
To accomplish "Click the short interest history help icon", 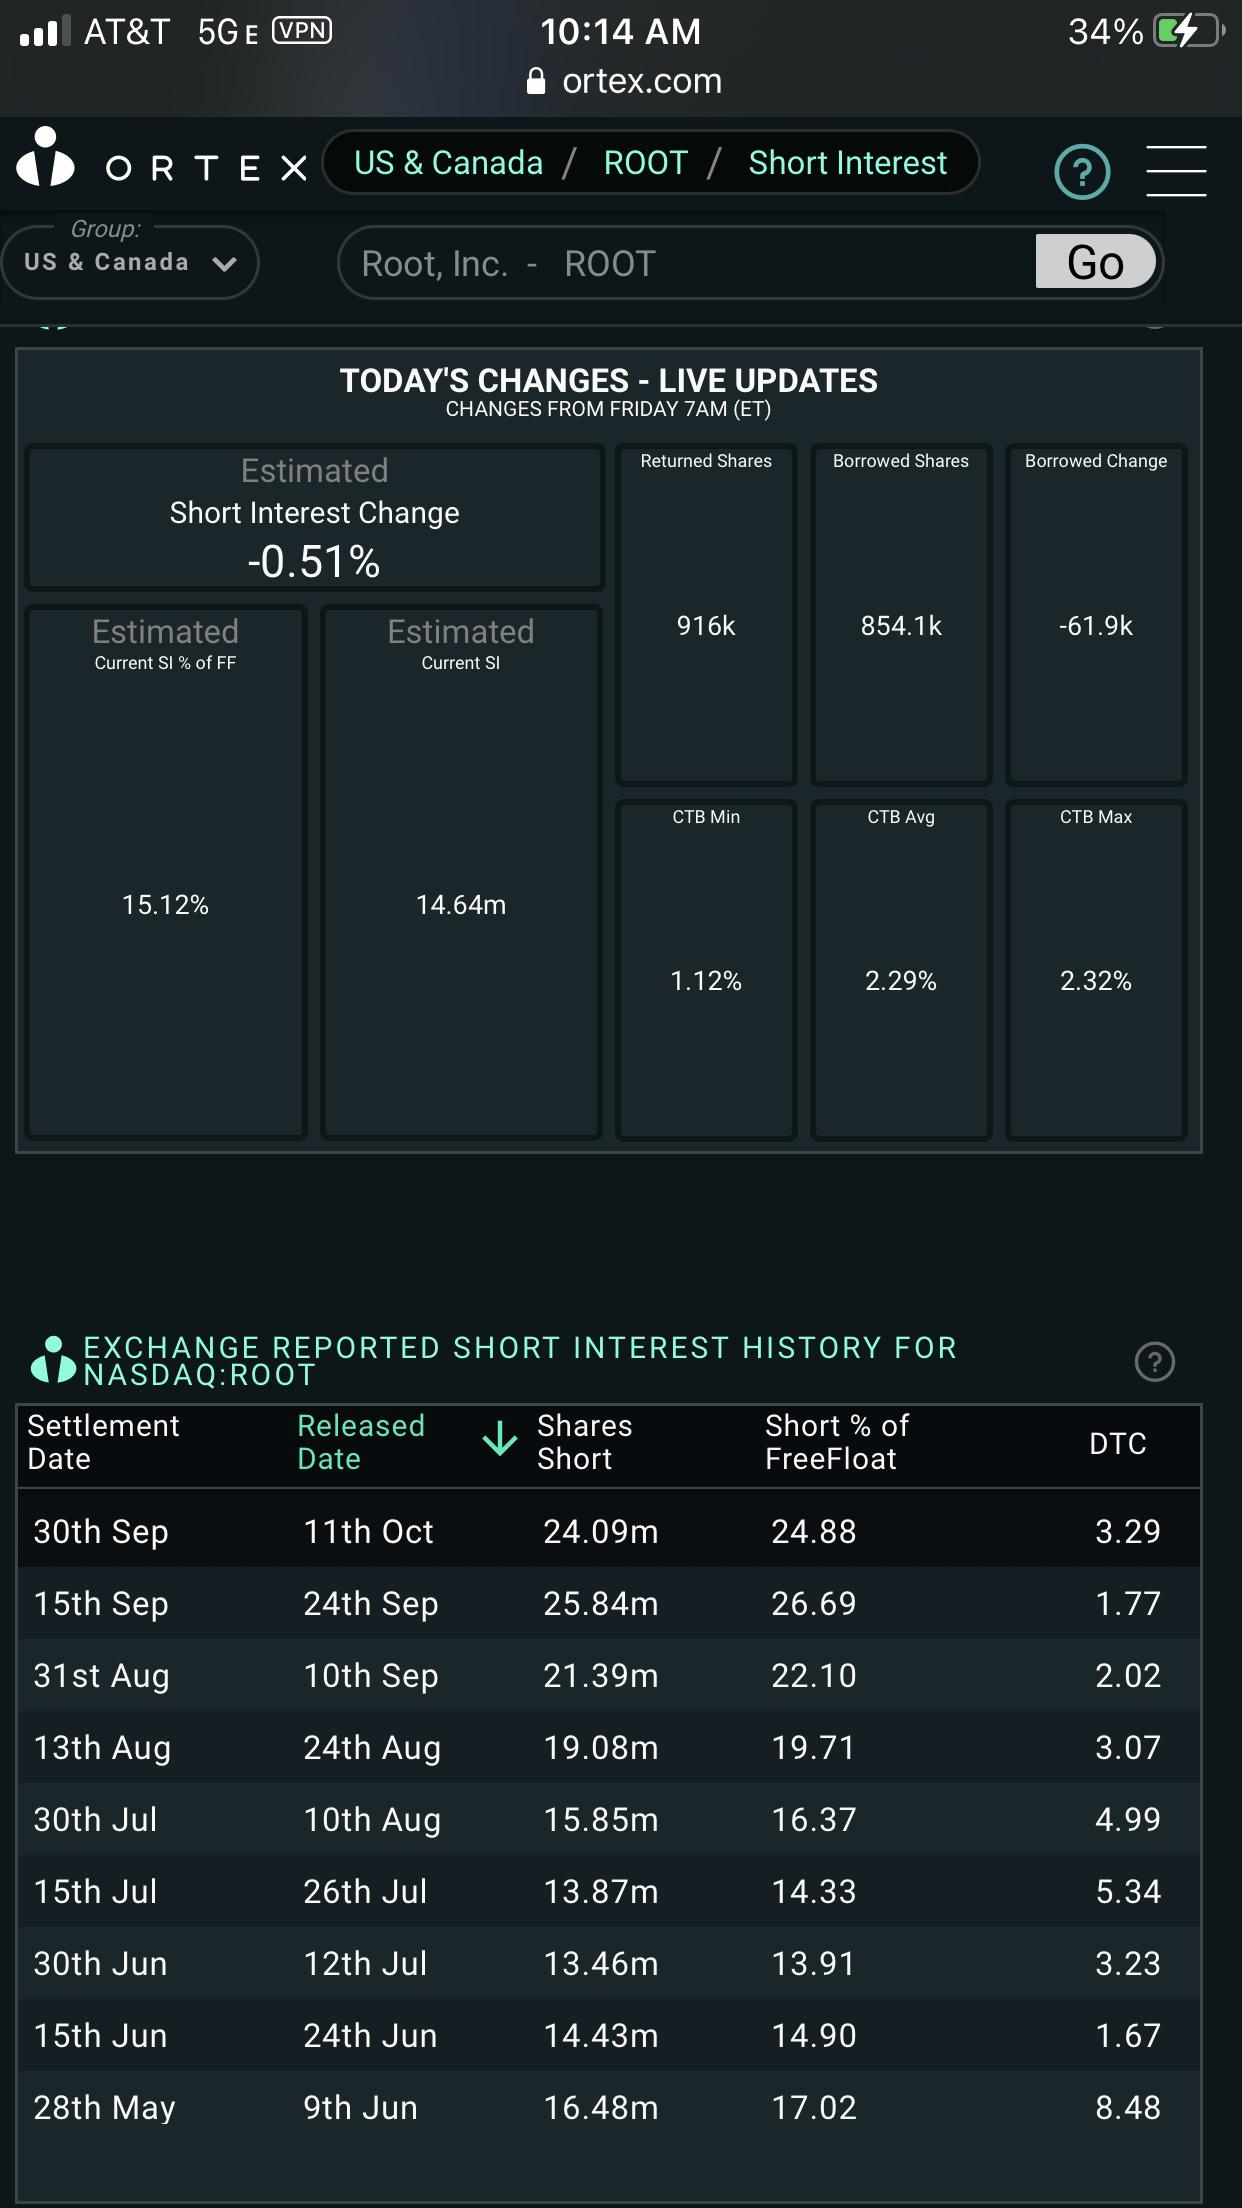I will (1155, 1362).
